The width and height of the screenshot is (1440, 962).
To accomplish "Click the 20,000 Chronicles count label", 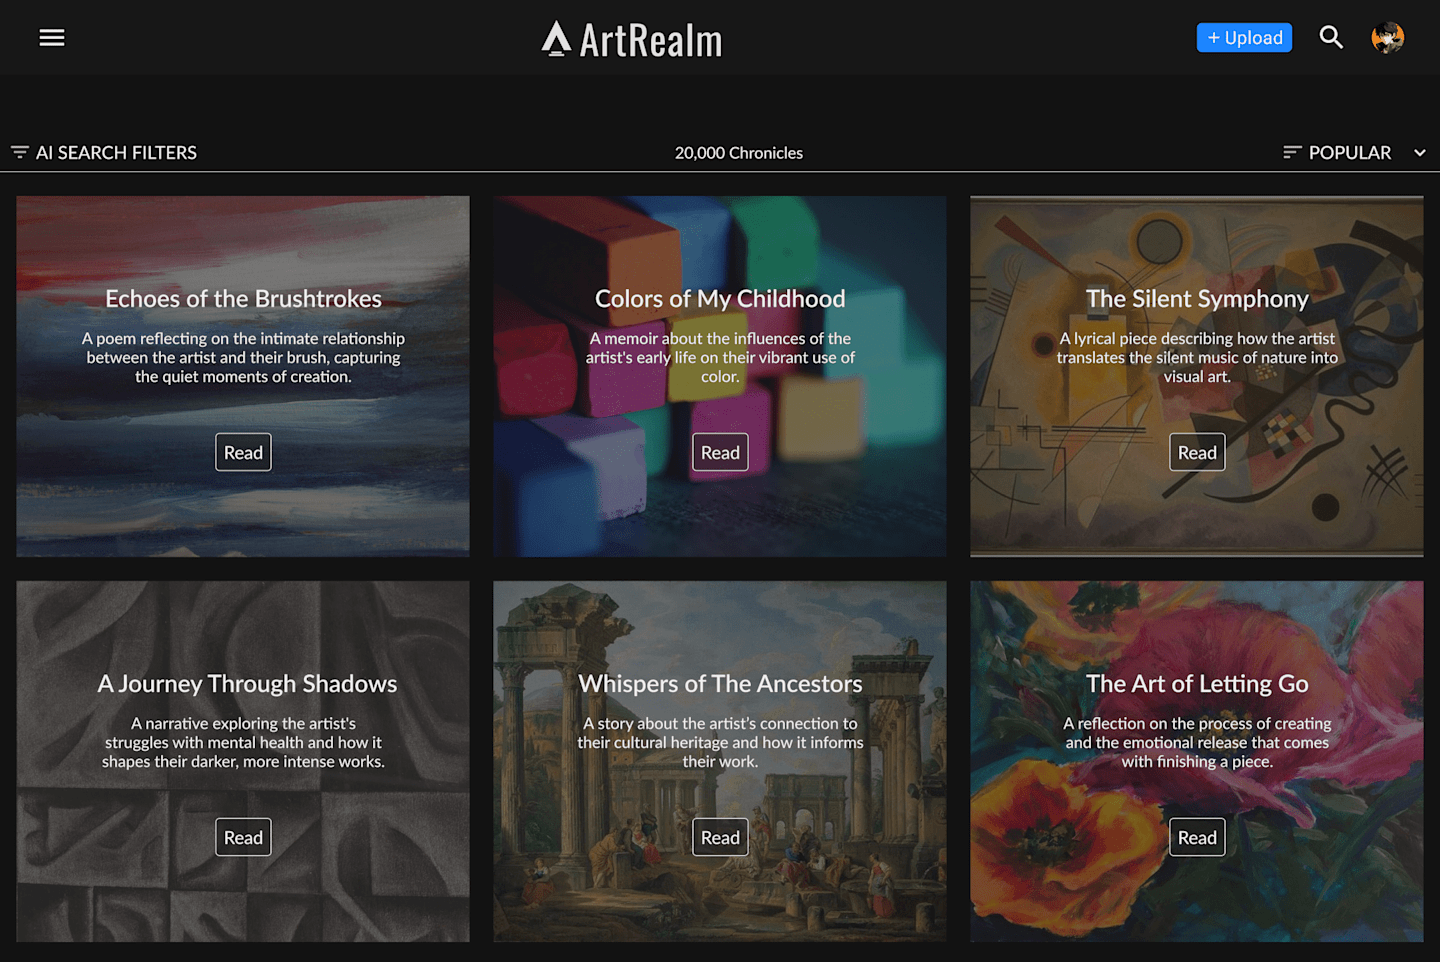I will point(739,153).
